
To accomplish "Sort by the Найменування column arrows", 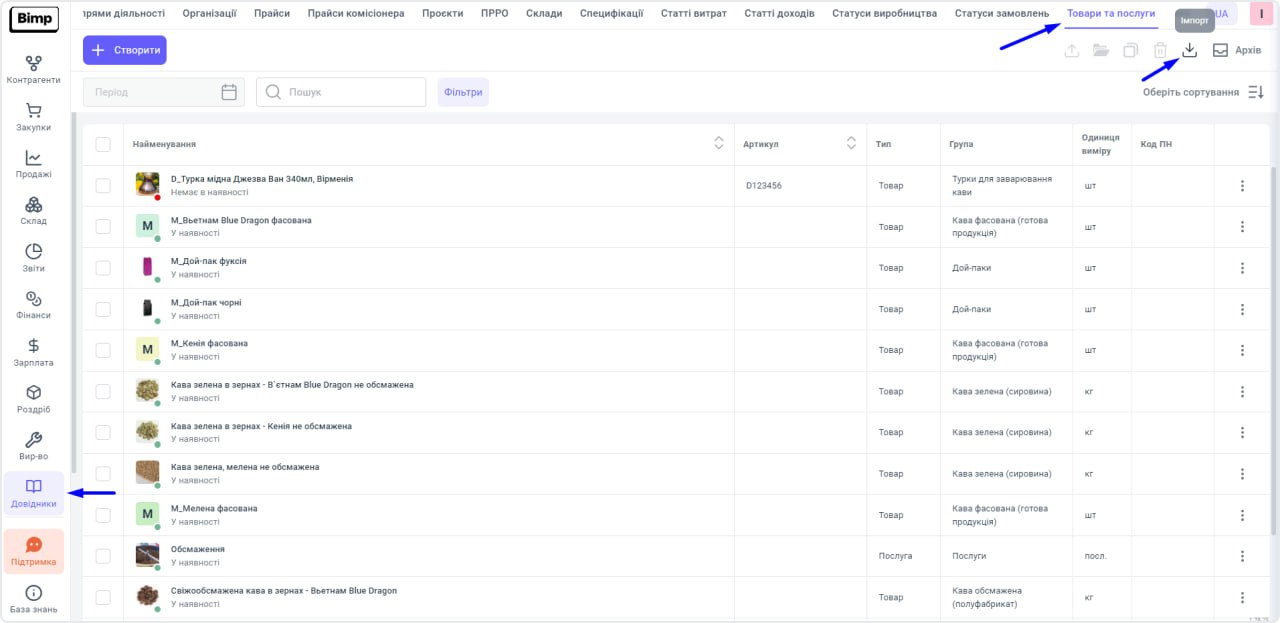I will pyautogui.click(x=718, y=144).
